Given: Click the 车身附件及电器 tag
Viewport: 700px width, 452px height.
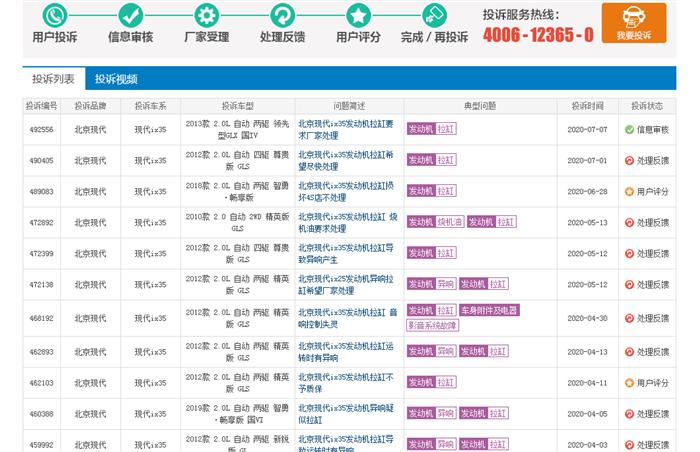Looking at the screenshot, I should [489, 310].
